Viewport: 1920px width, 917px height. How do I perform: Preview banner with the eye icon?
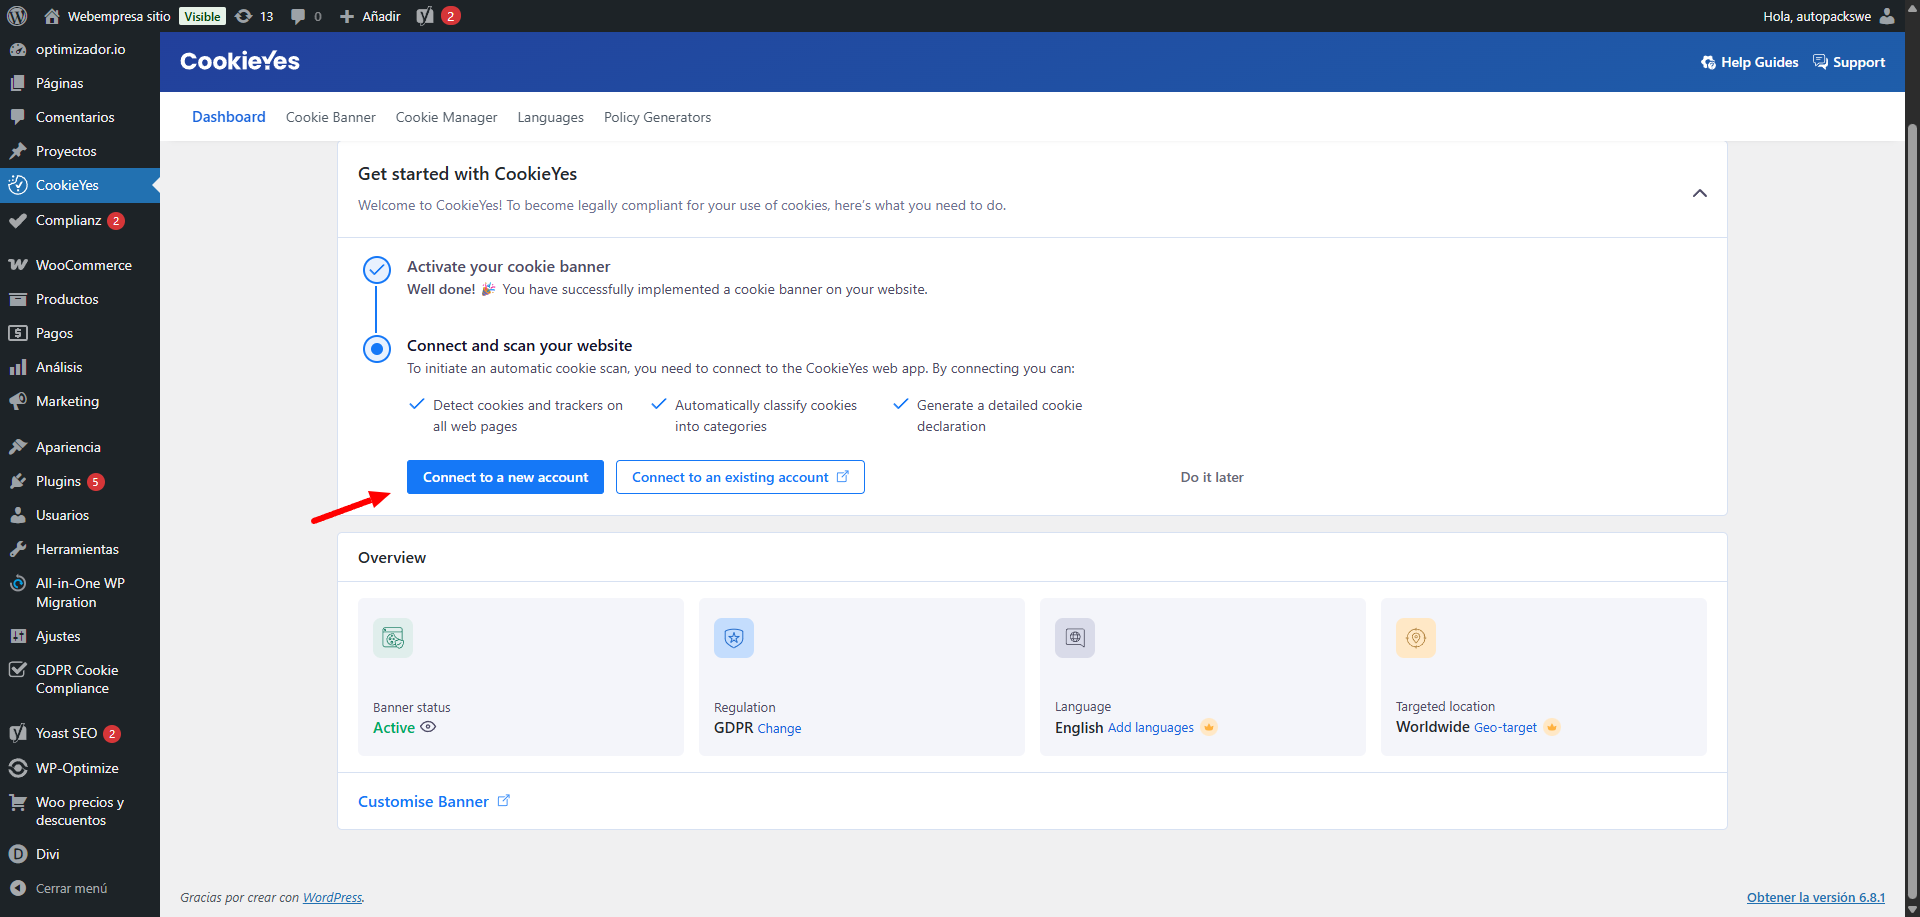[428, 727]
